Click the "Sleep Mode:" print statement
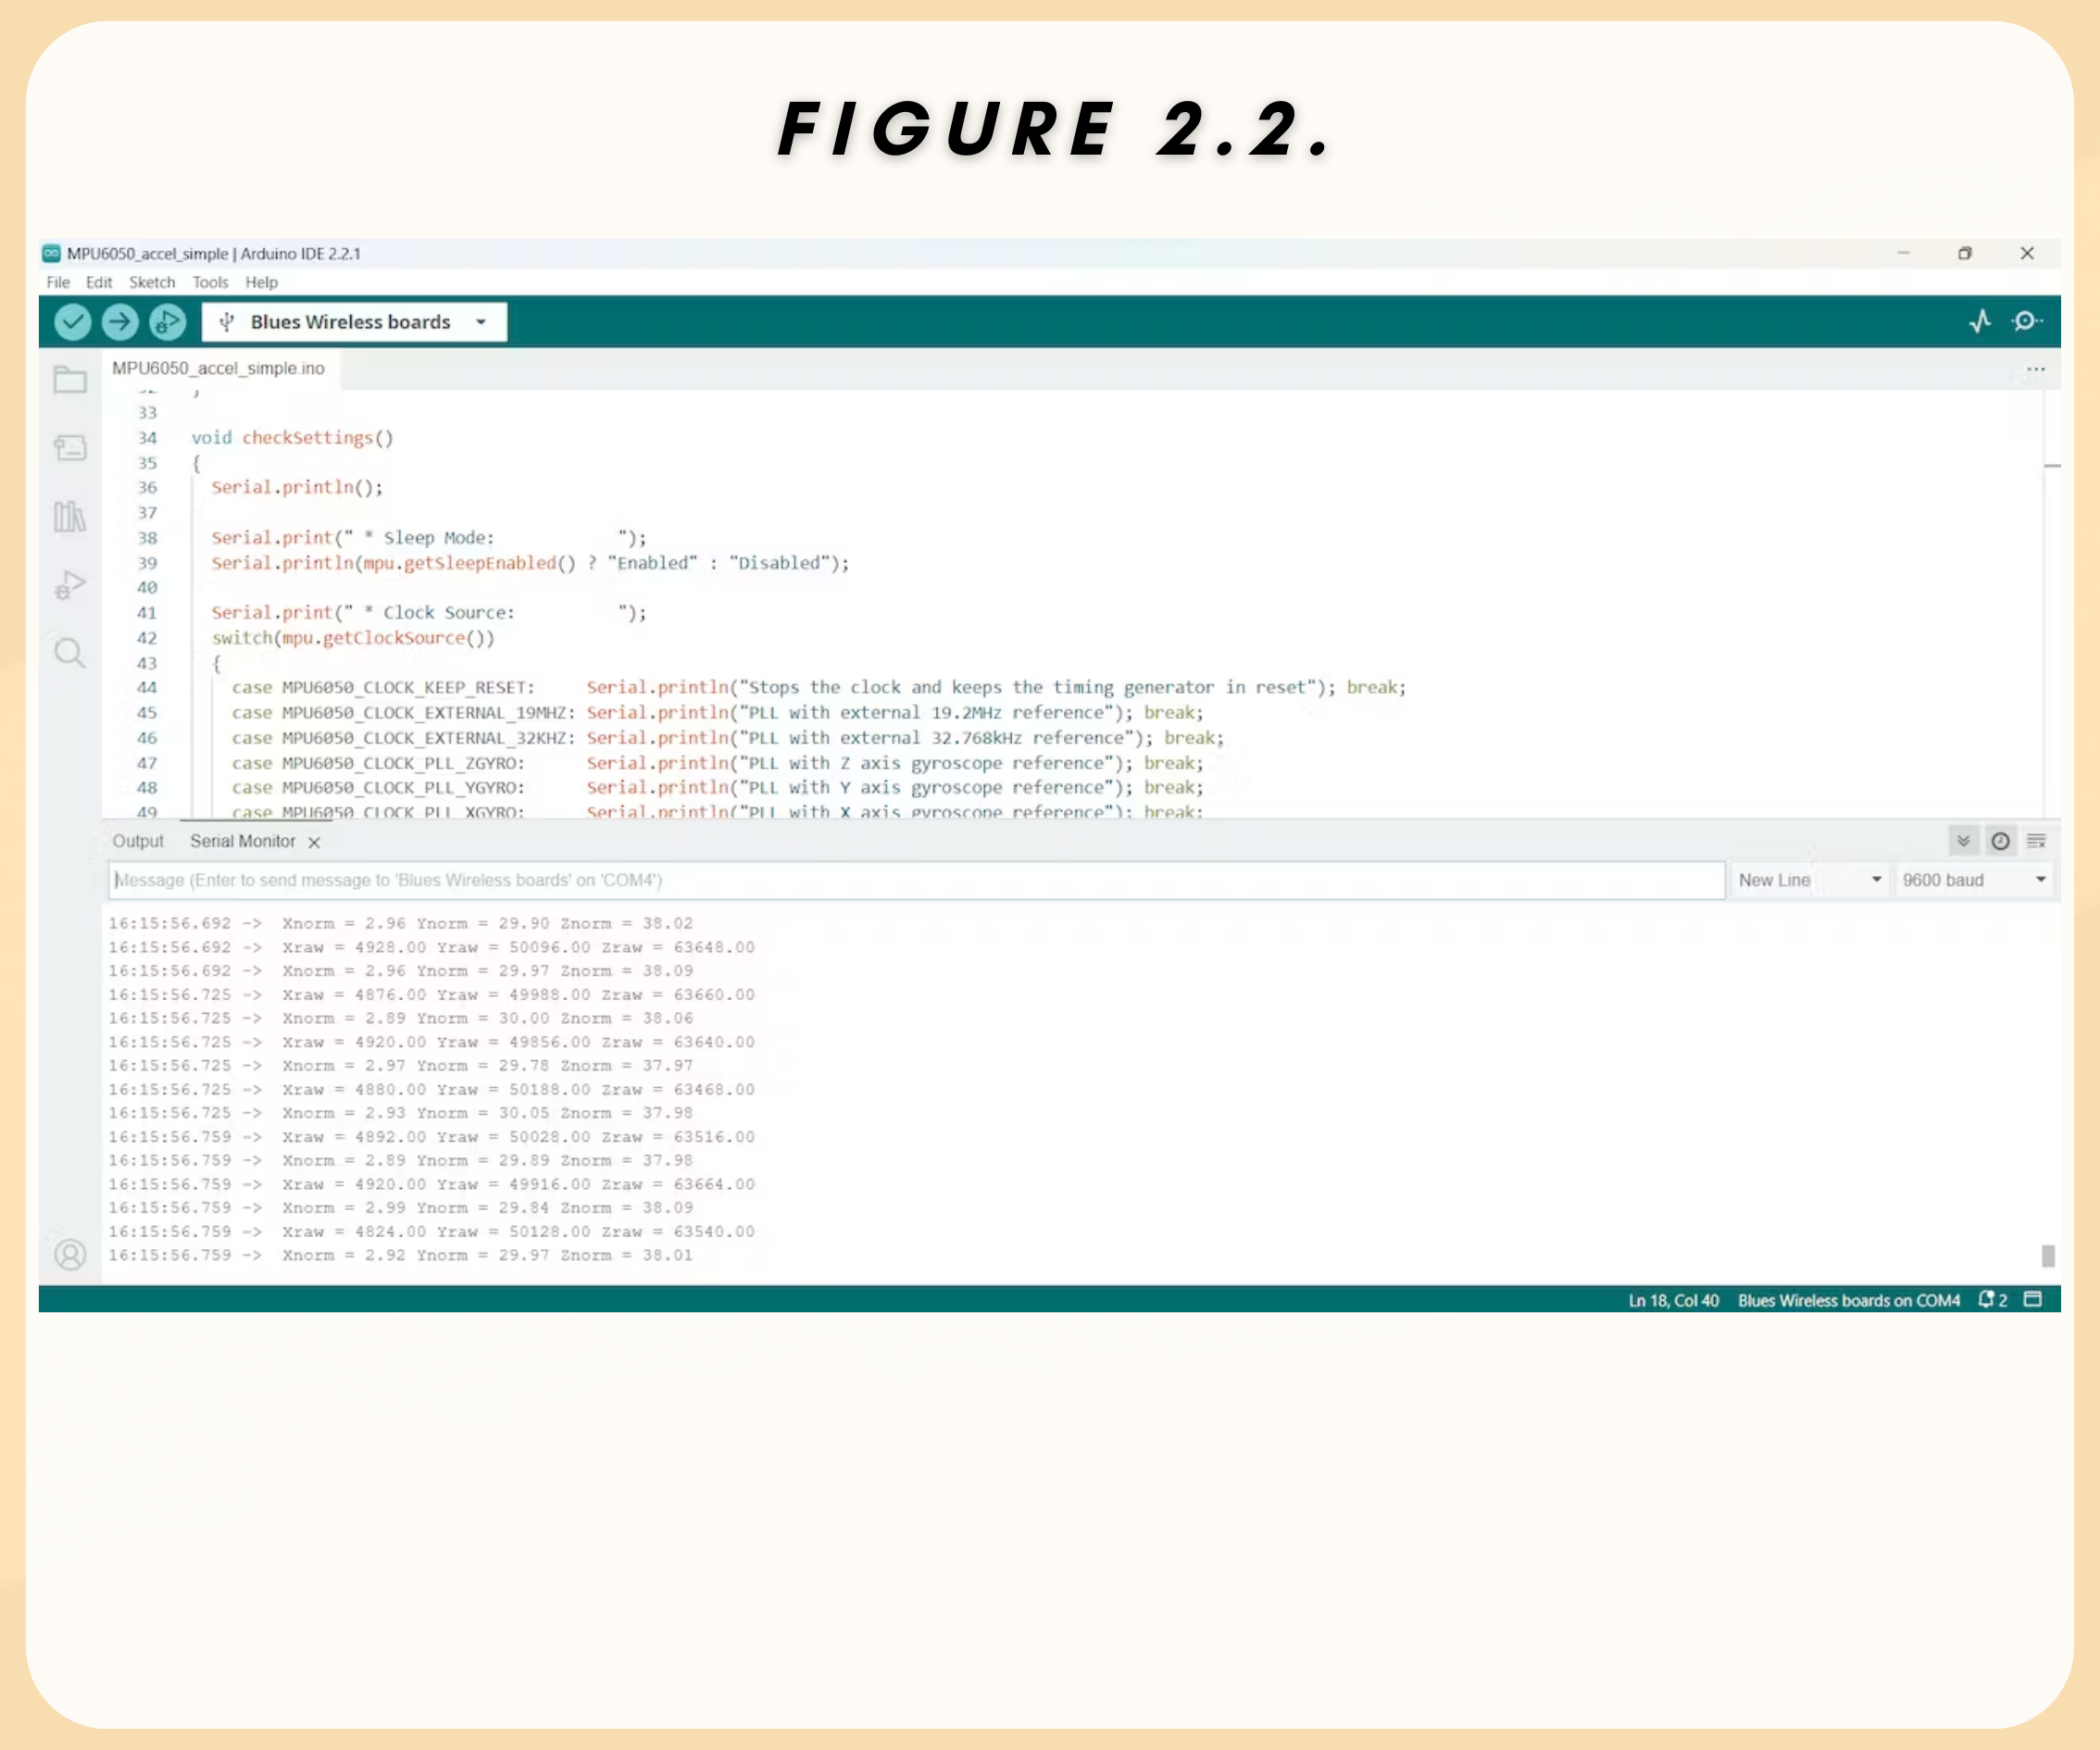 [x=429, y=538]
